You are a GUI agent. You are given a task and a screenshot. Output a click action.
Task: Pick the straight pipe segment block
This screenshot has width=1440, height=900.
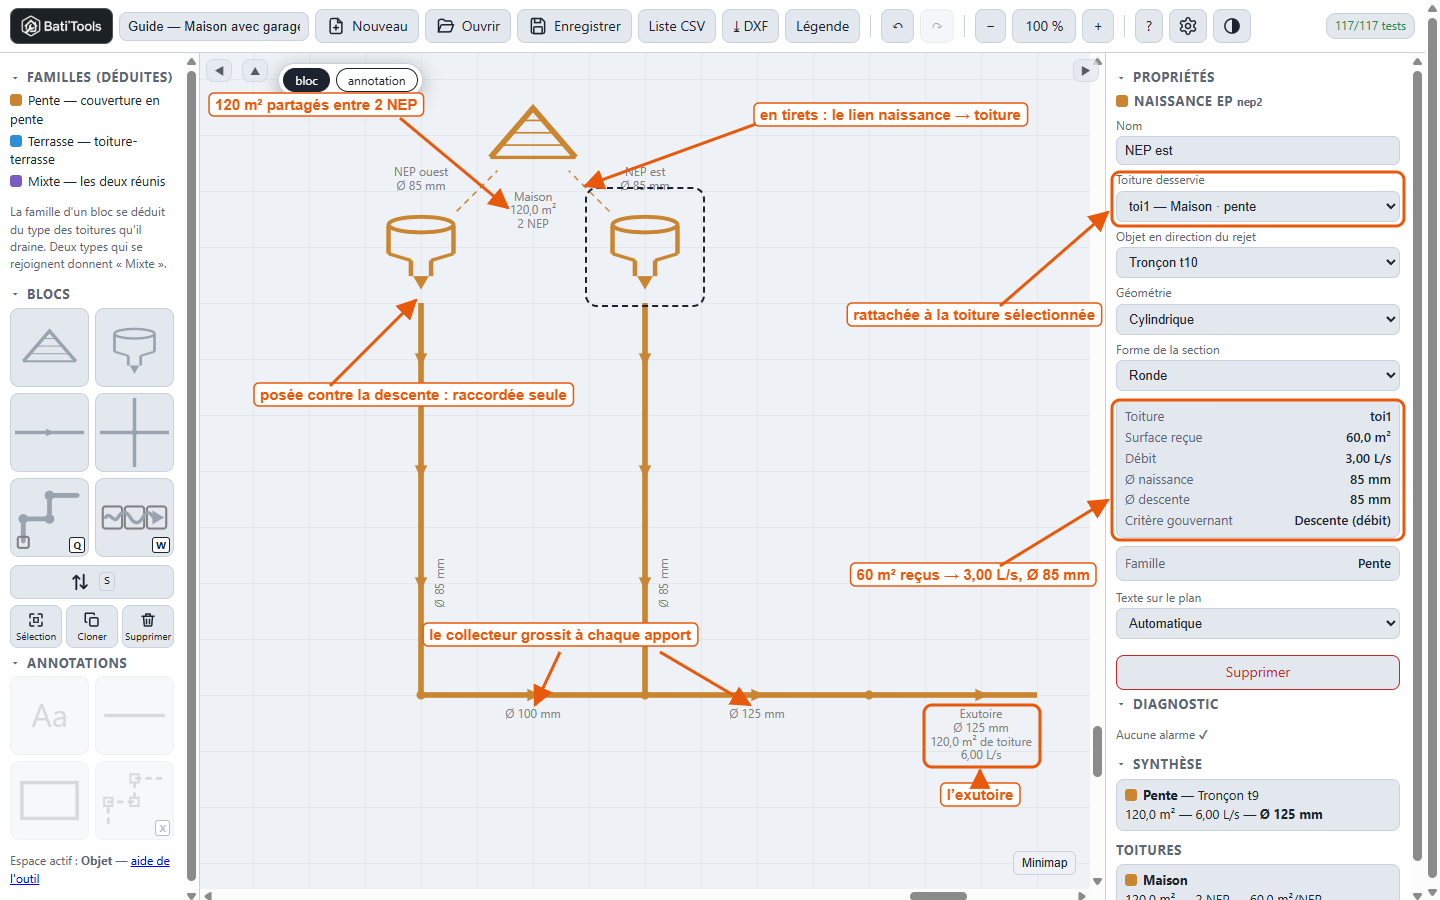(x=50, y=432)
